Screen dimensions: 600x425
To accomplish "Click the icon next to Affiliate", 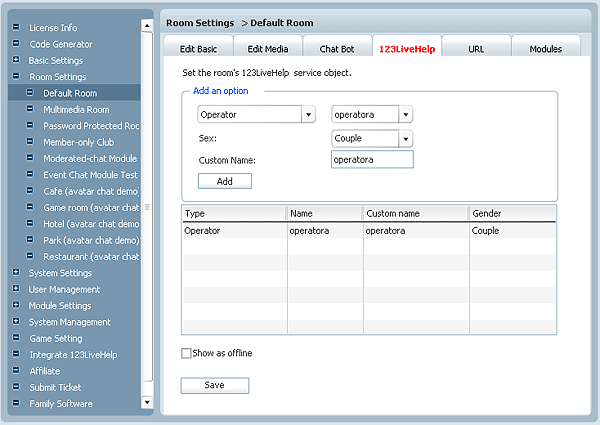I will click(16, 371).
